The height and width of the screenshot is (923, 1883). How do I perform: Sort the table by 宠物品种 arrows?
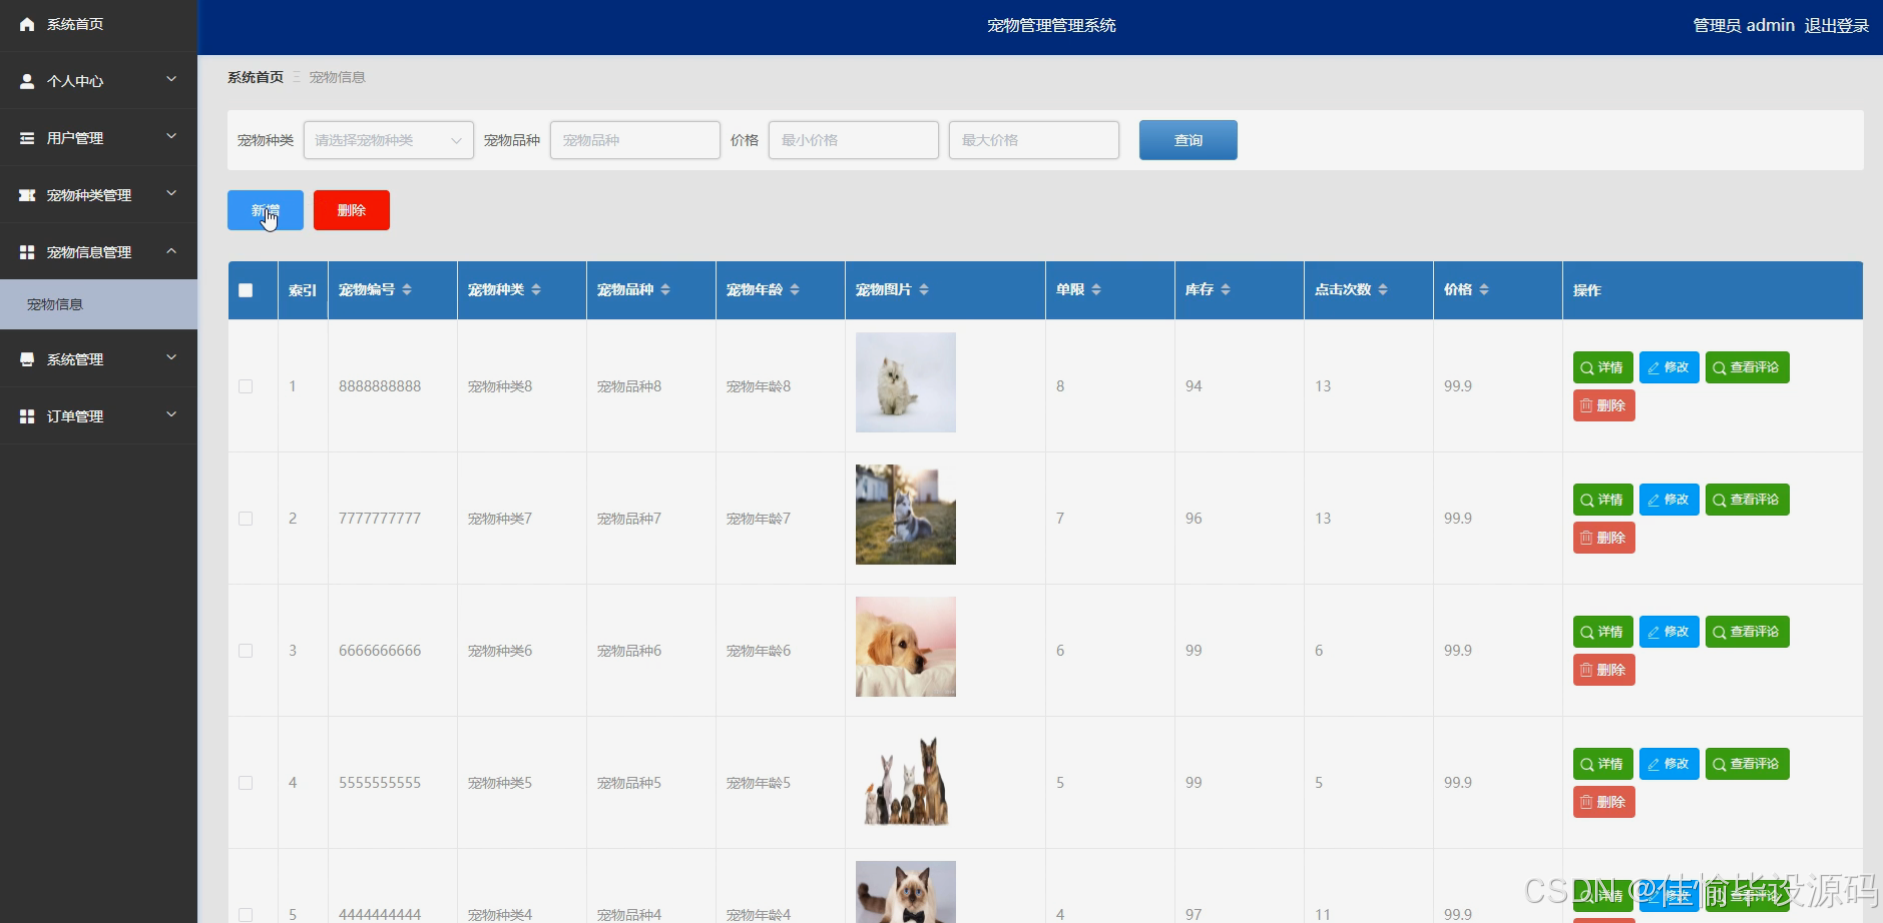pyautogui.click(x=665, y=290)
